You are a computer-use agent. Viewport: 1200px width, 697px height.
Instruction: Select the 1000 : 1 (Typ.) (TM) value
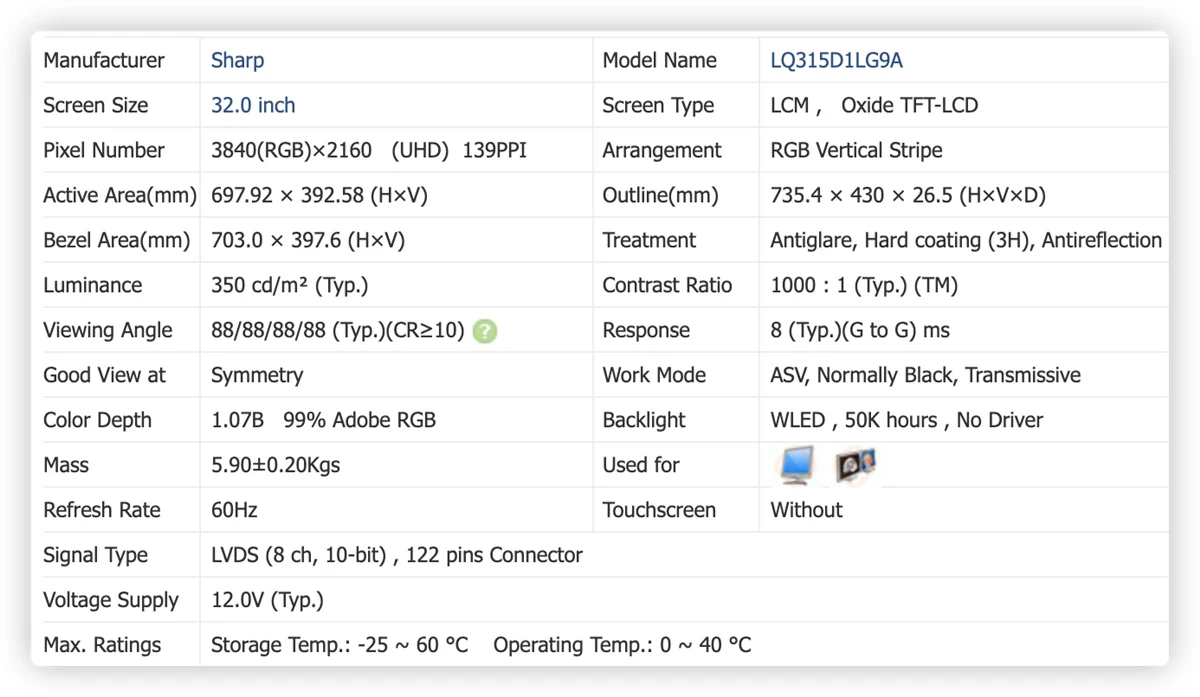tap(864, 285)
